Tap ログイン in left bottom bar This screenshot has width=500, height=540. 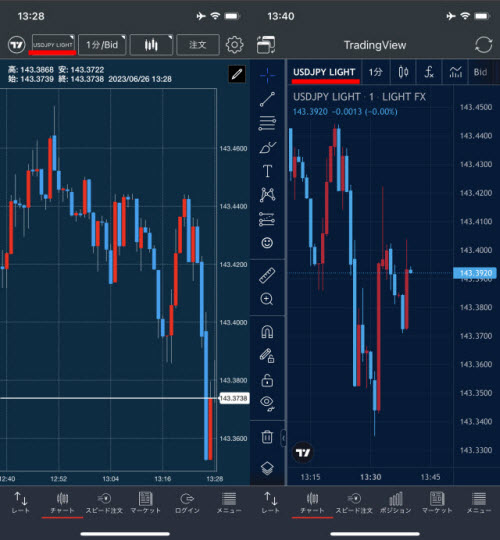187,503
